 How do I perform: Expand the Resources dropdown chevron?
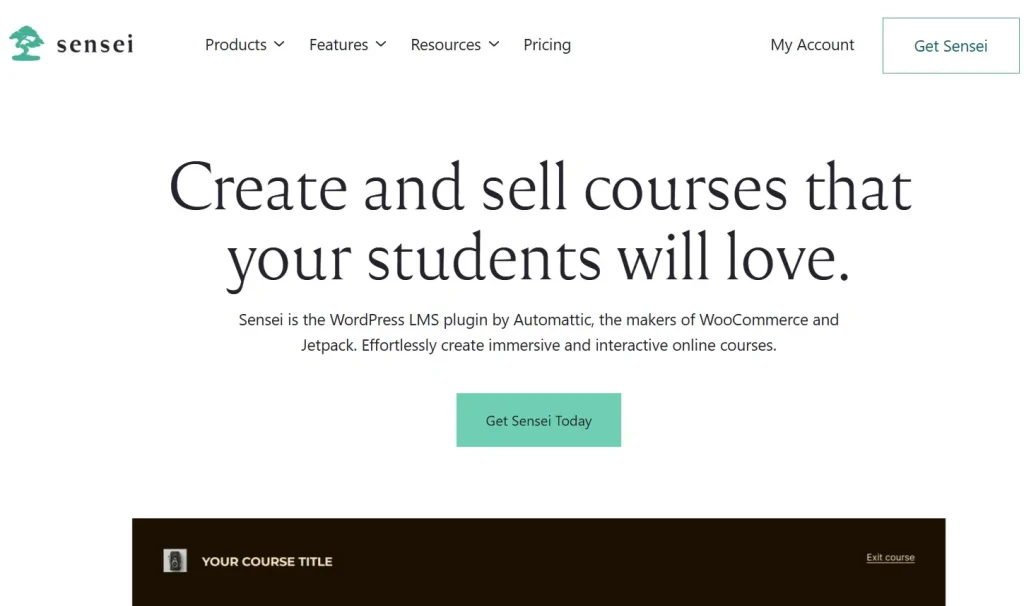pyautogui.click(x=494, y=45)
